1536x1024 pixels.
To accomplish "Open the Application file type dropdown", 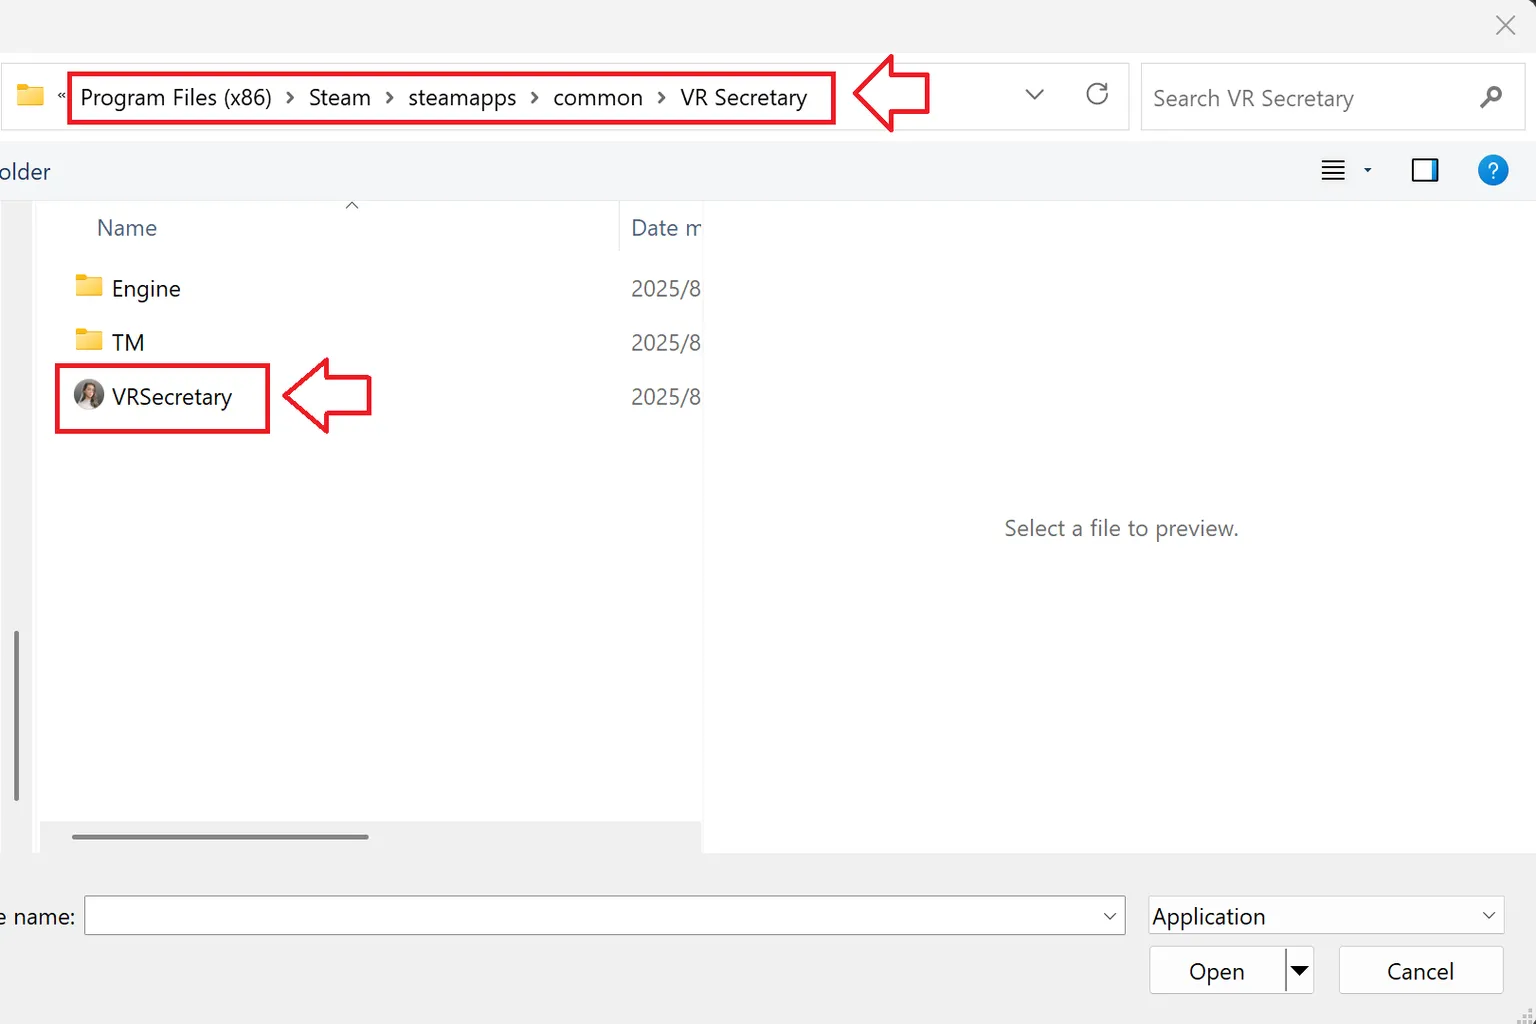I will (1326, 916).
